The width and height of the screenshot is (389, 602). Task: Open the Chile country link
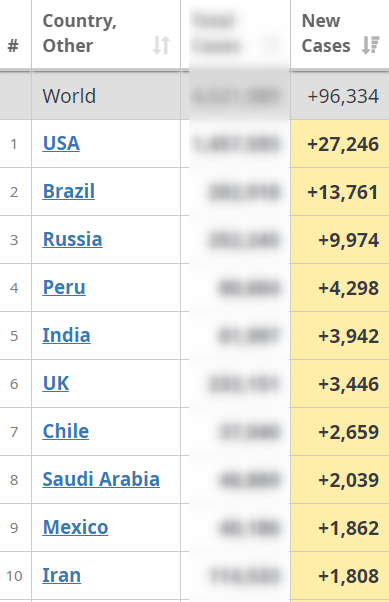click(x=66, y=432)
